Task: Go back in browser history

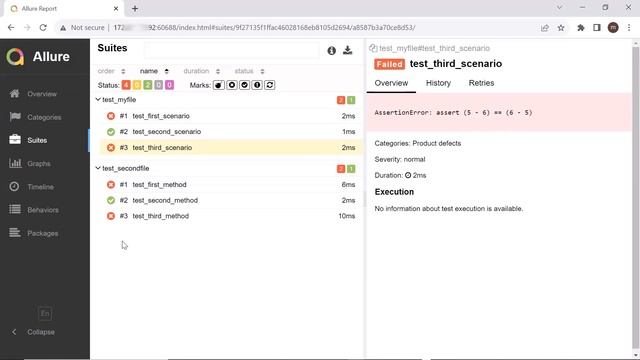Action: coord(11,28)
